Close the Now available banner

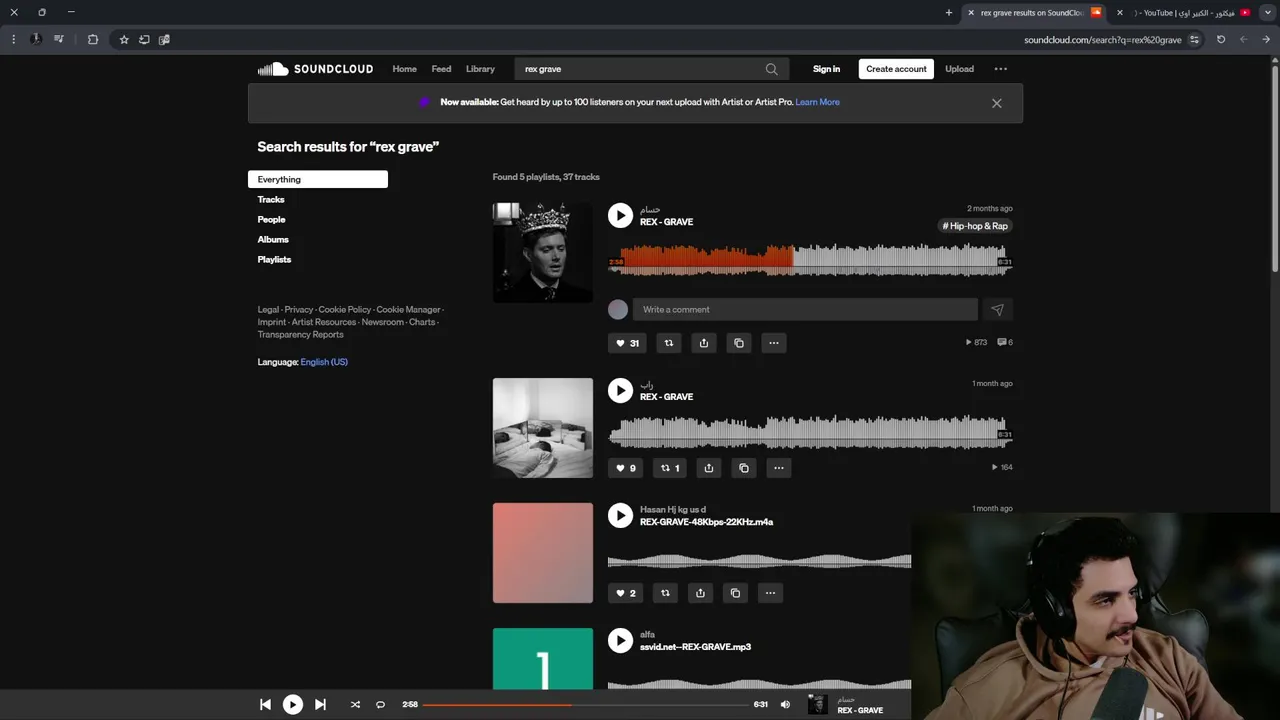point(996,103)
